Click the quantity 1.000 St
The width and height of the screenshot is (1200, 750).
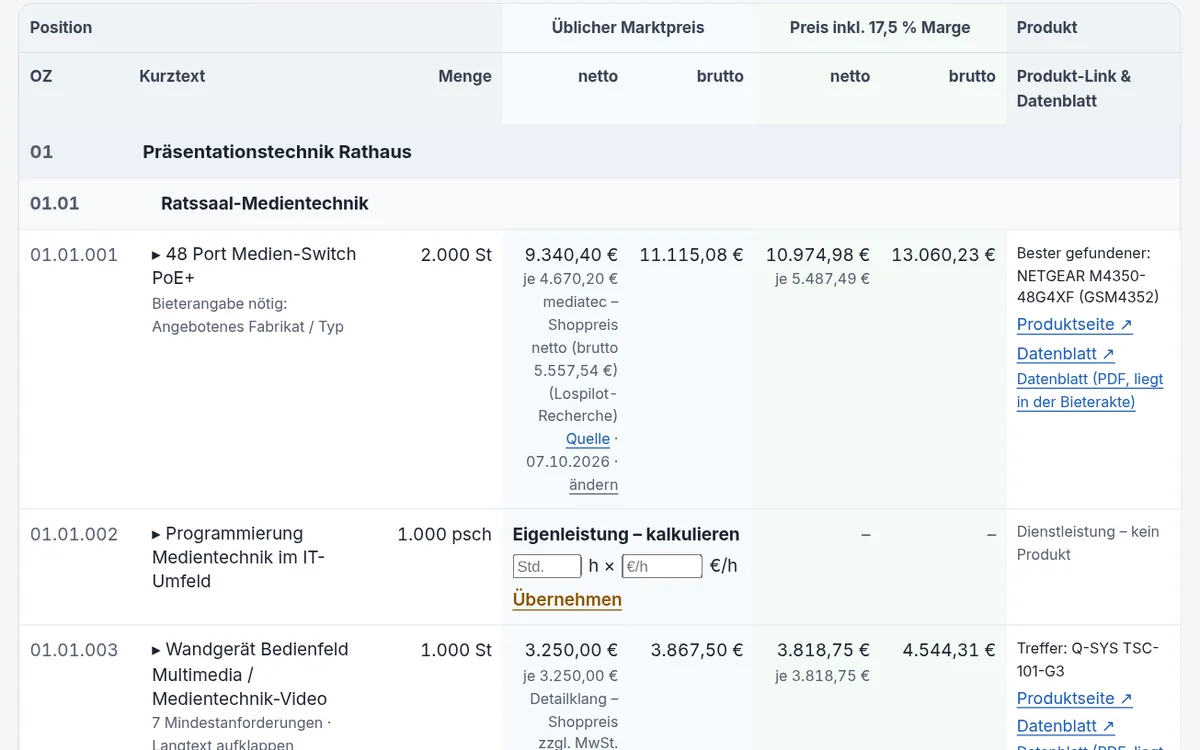click(x=456, y=650)
